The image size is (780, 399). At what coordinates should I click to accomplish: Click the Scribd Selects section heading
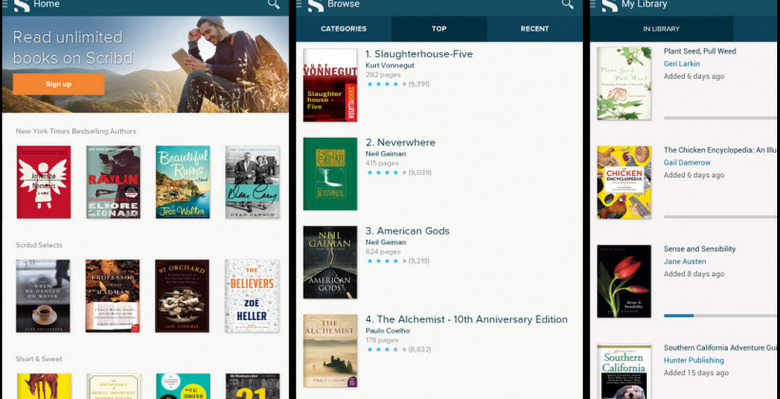click(x=39, y=245)
